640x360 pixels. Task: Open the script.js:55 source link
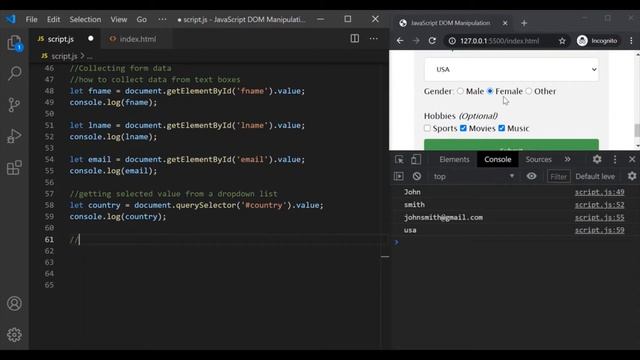pyautogui.click(x=599, y=218)
